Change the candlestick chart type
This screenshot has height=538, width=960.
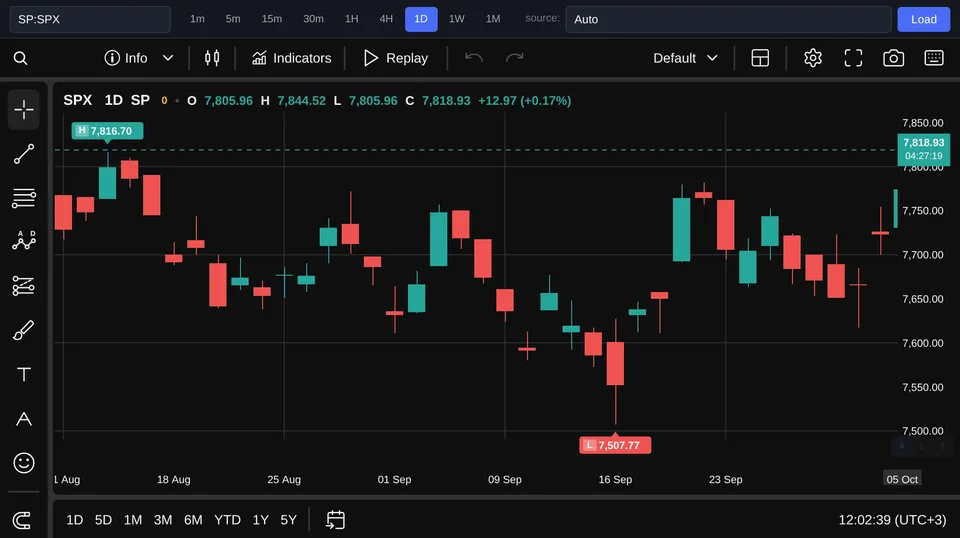point(212,58)
